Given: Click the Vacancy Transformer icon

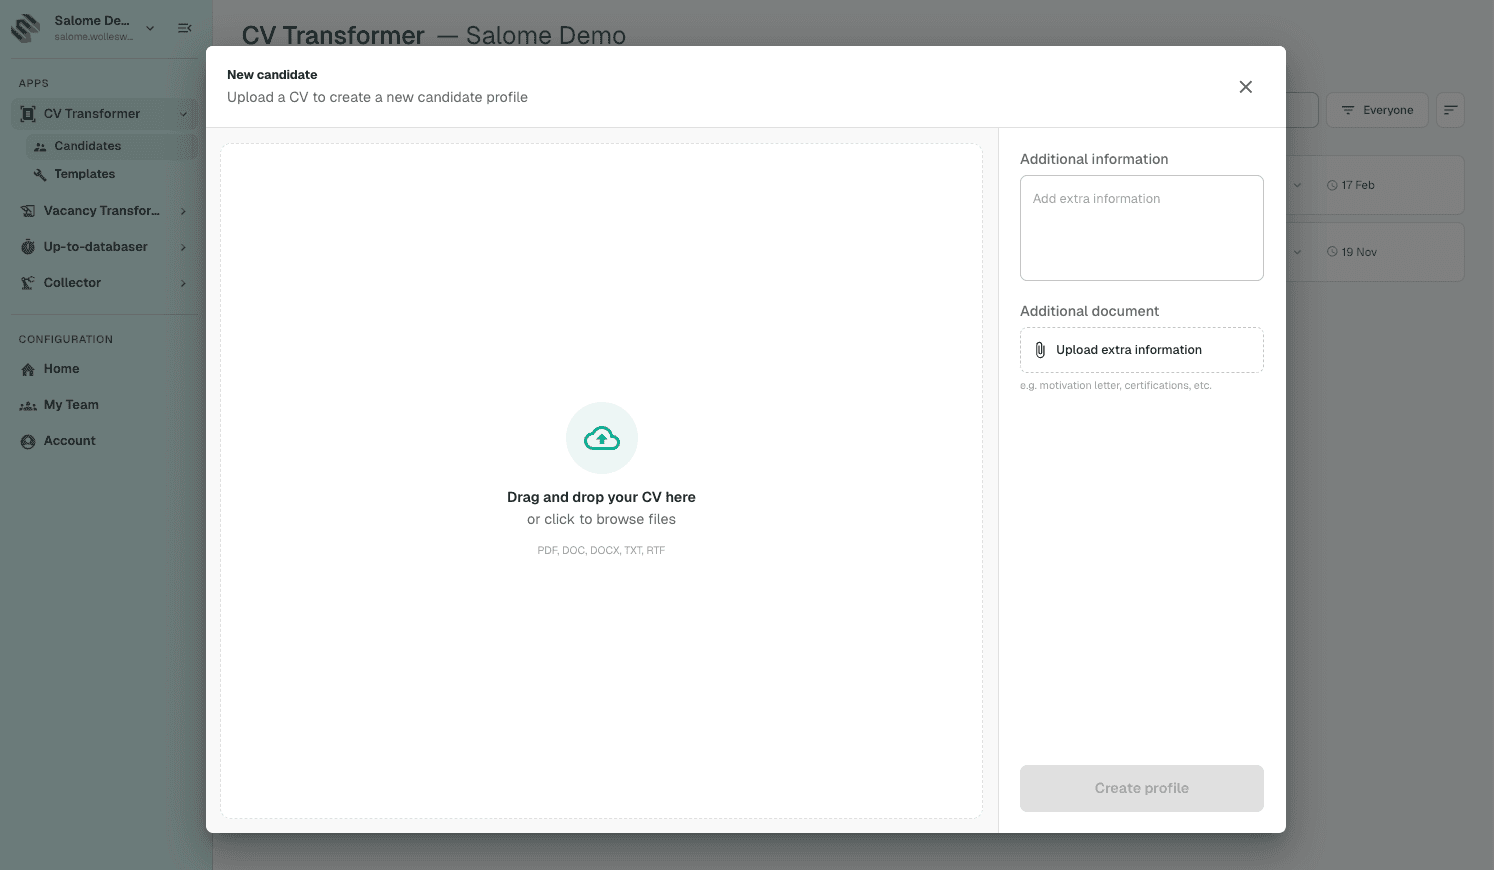Looking at the screenshot, I should tap(28, 211).
